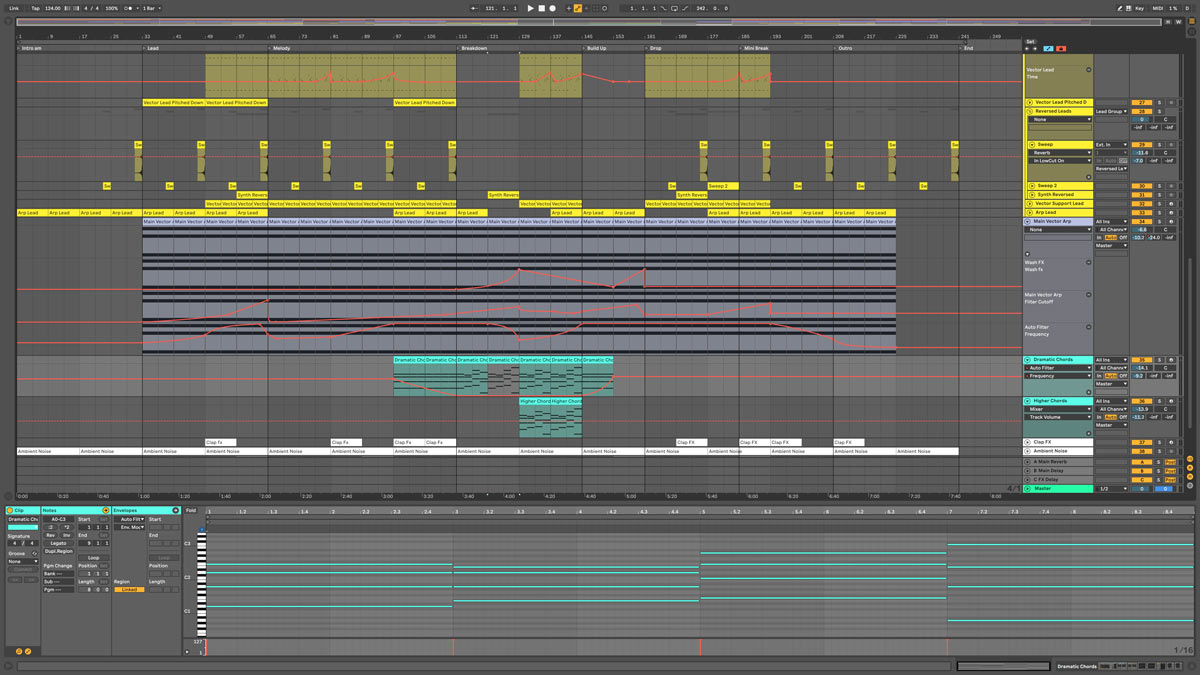This screenshot has height=675, width=1200.
Task: Click the Arrangement Record button
Action: tap(552, 8)
